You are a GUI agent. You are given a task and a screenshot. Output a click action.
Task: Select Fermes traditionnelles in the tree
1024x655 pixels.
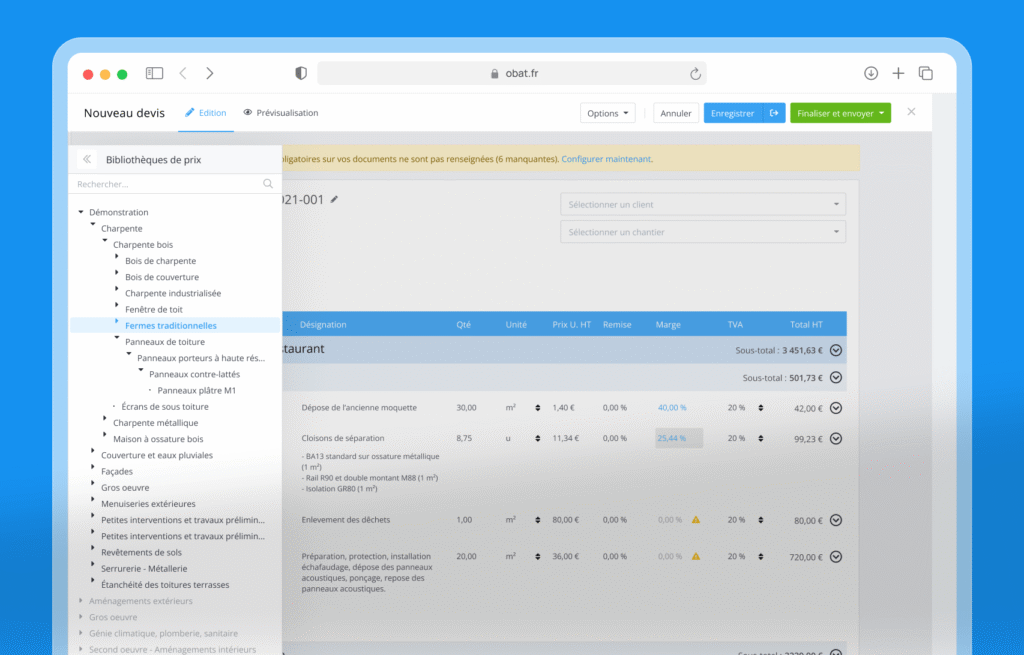click(x=171, y=325)
